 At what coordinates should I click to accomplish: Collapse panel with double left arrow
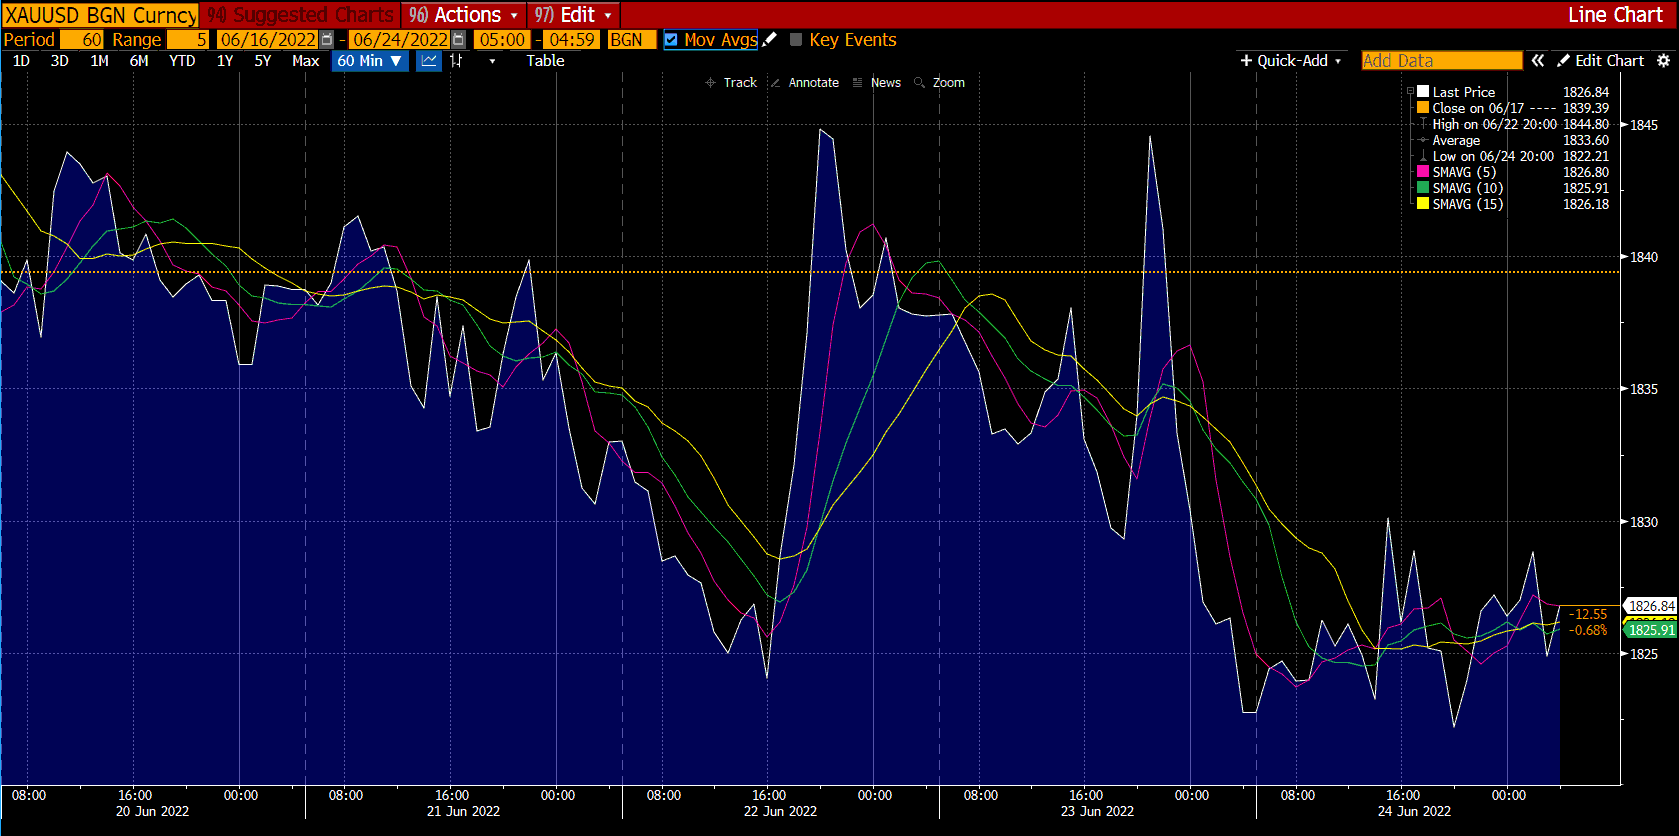pos(1538,61)
